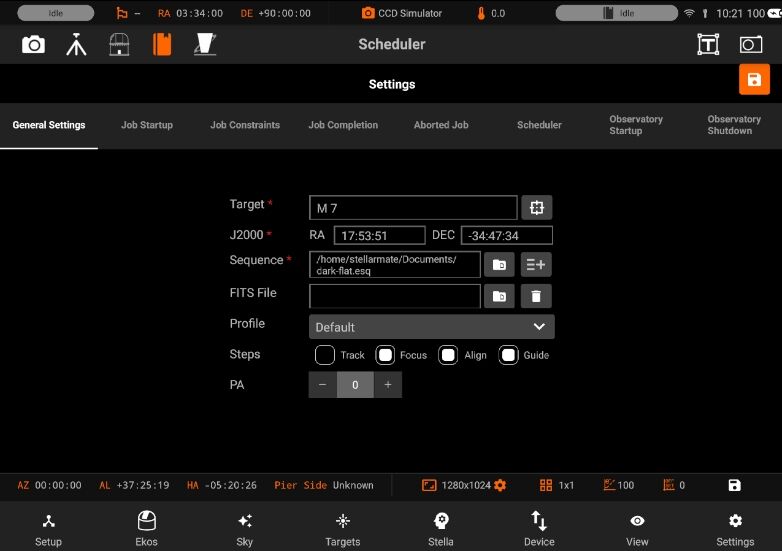This screenshot has width=782, height=551.
Task: Click the empty FITS File field
Action: [395, 296]
